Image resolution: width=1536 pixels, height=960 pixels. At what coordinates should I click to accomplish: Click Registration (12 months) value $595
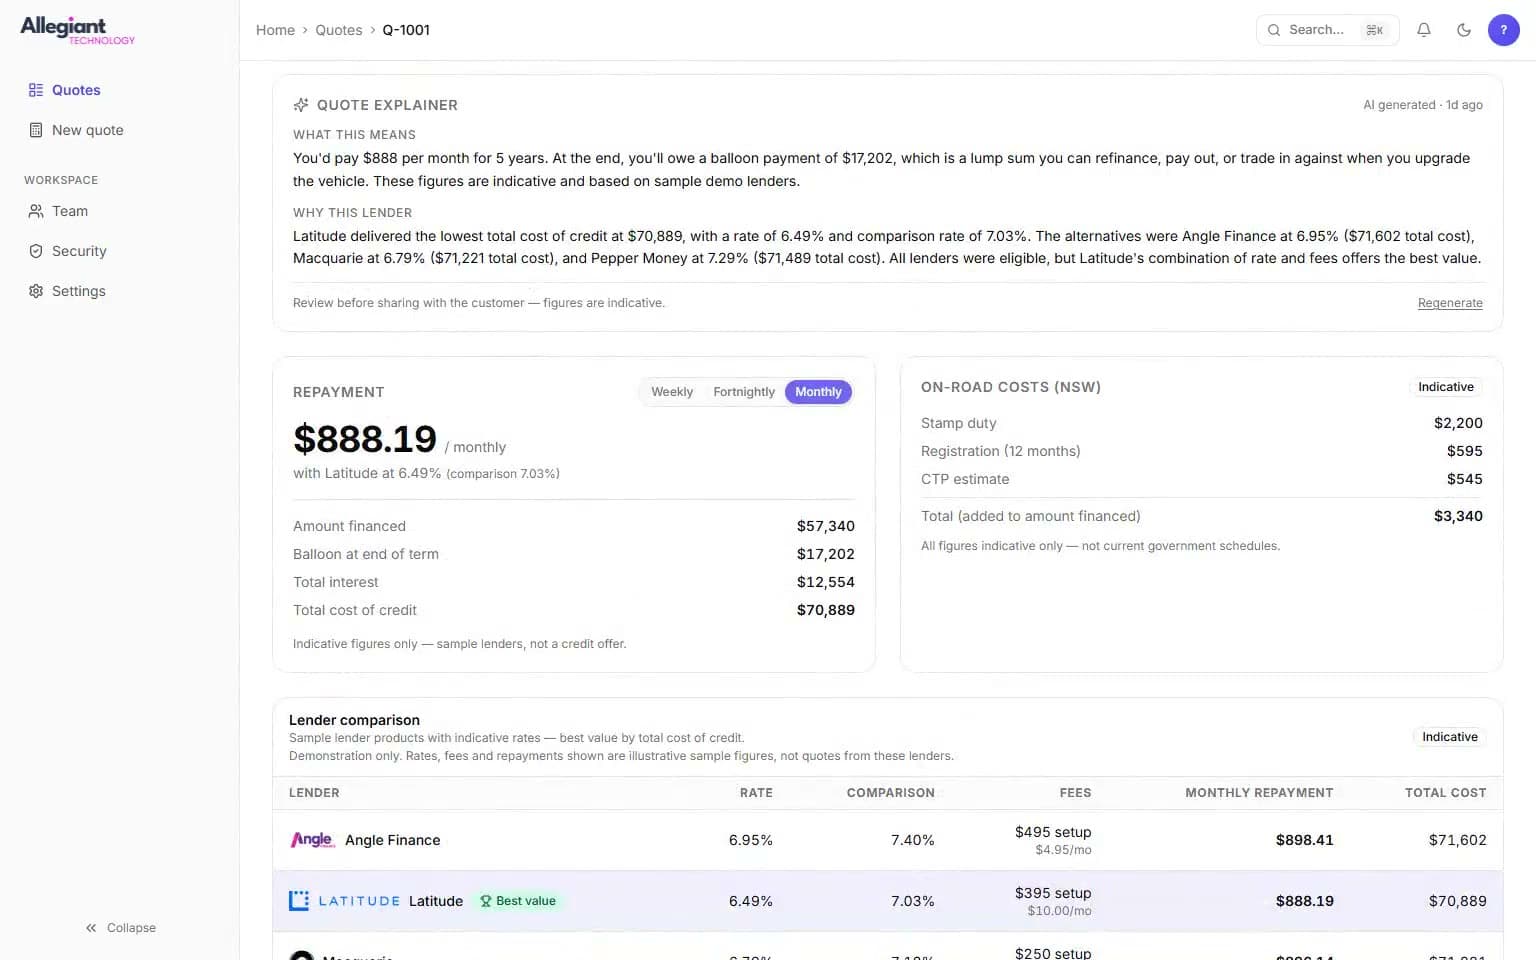pyautogui.click(x=1464, y=451)
